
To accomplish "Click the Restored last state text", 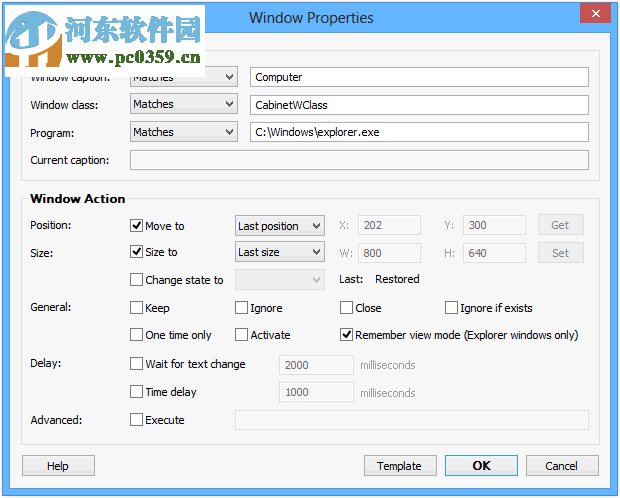I will click(397, 279).
